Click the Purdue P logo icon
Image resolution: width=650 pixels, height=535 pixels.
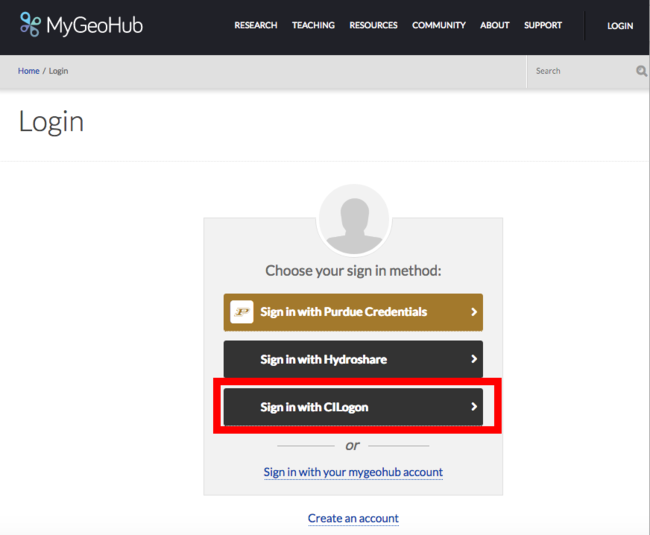point(241,312)
